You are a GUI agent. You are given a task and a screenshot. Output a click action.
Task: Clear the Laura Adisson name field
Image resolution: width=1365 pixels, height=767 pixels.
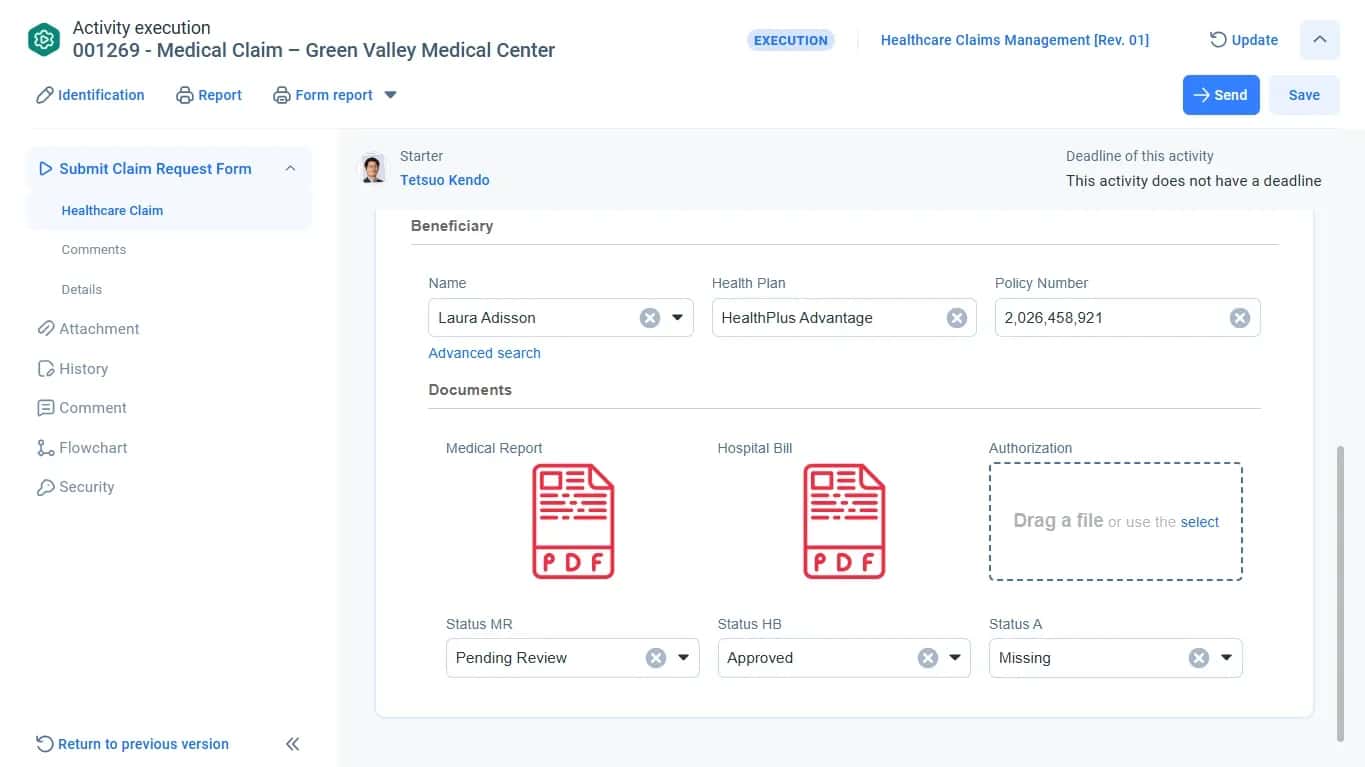pyautogui.click(x=650, y=318)
